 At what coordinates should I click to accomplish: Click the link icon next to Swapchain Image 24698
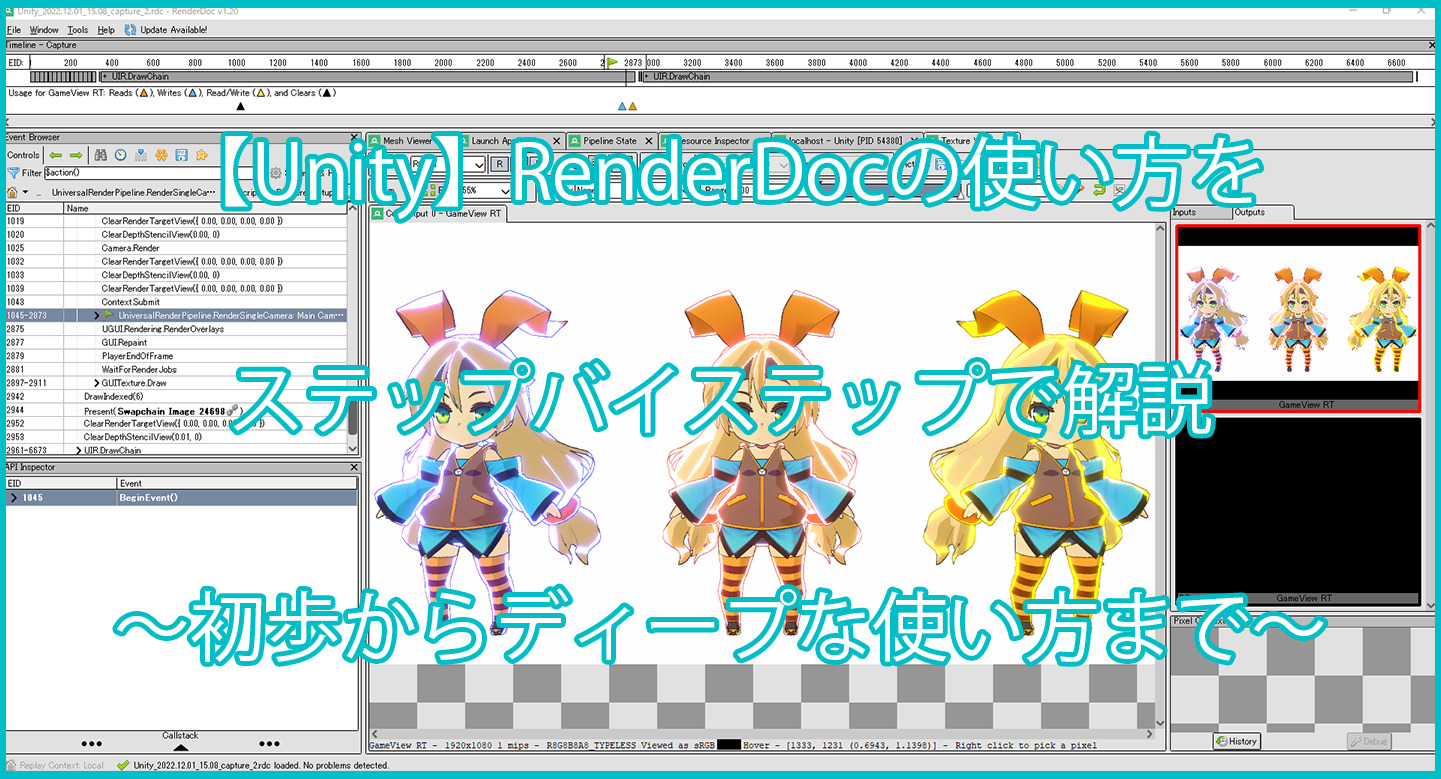[x=232, y=410]
